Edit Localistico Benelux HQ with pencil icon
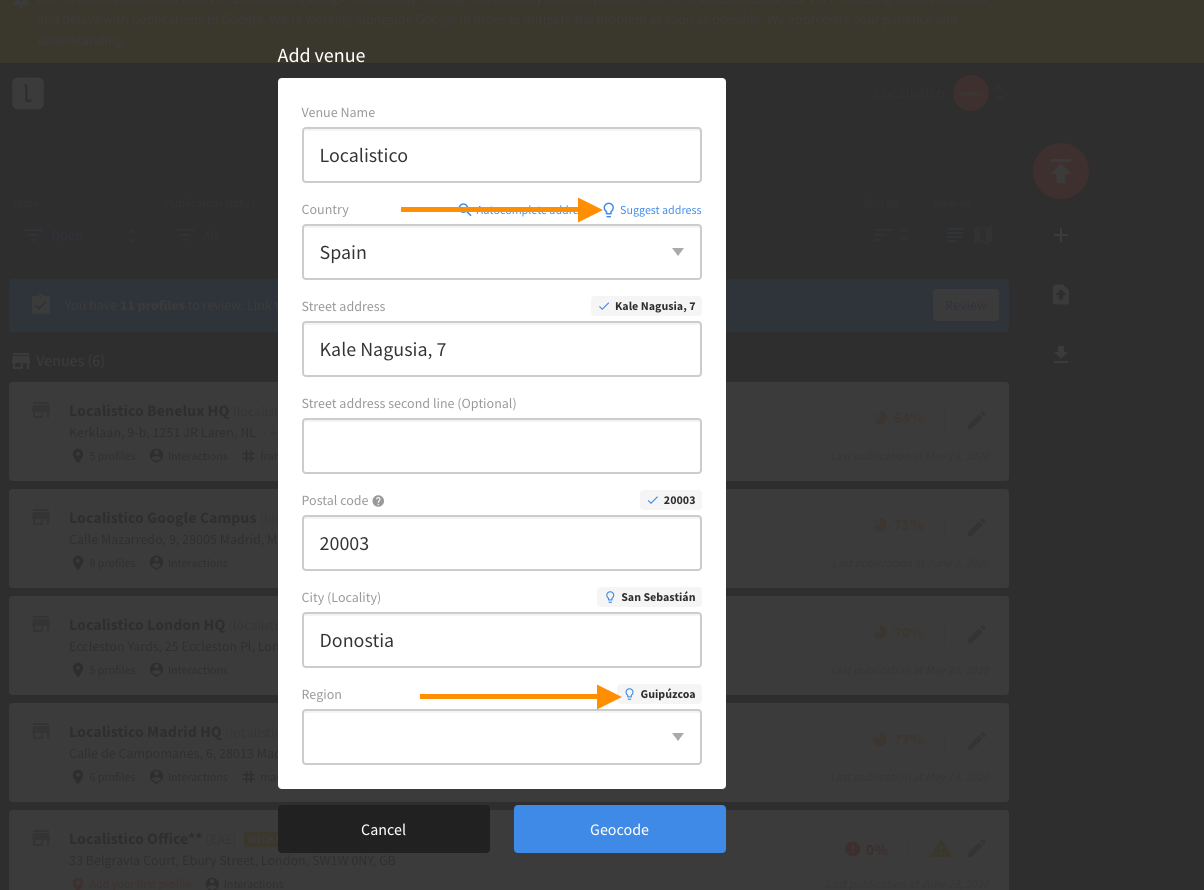This screenshot has height=890, width=1204. (978, 419)
